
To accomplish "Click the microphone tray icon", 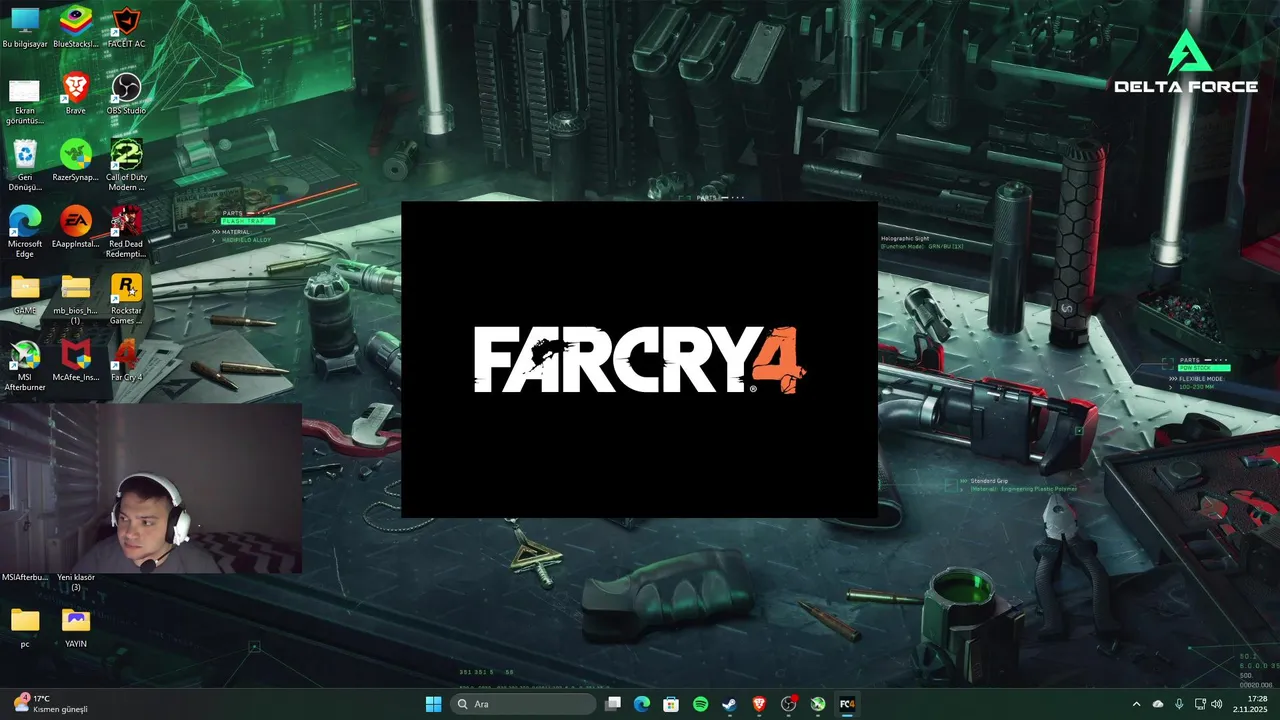I will click(1179, 704).
